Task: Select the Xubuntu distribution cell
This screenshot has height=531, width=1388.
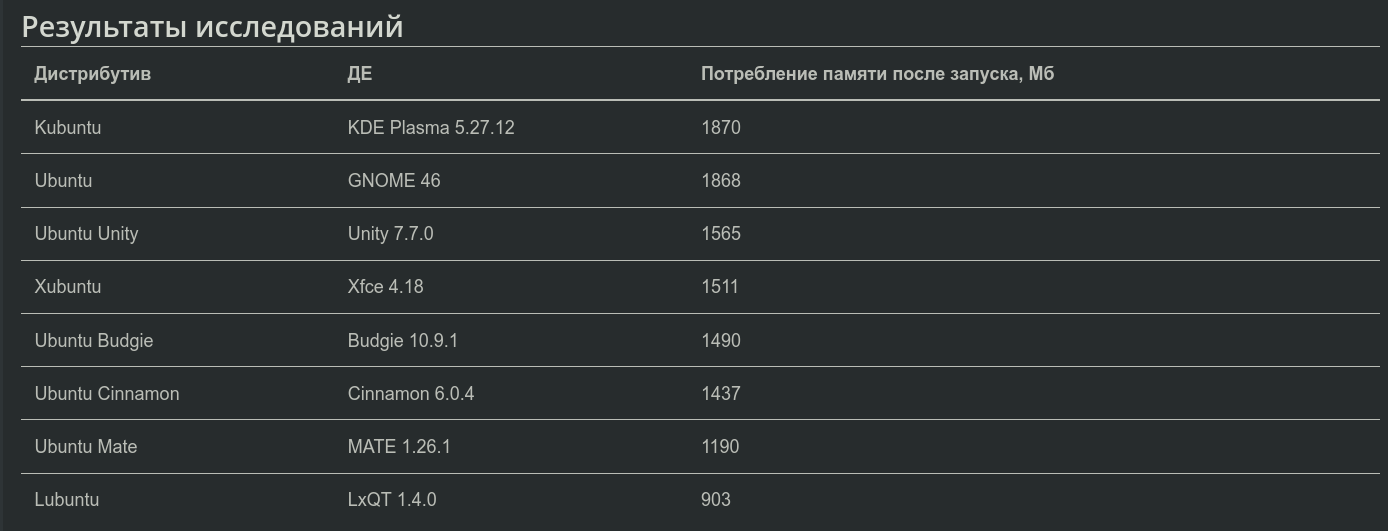Action: 68,287
